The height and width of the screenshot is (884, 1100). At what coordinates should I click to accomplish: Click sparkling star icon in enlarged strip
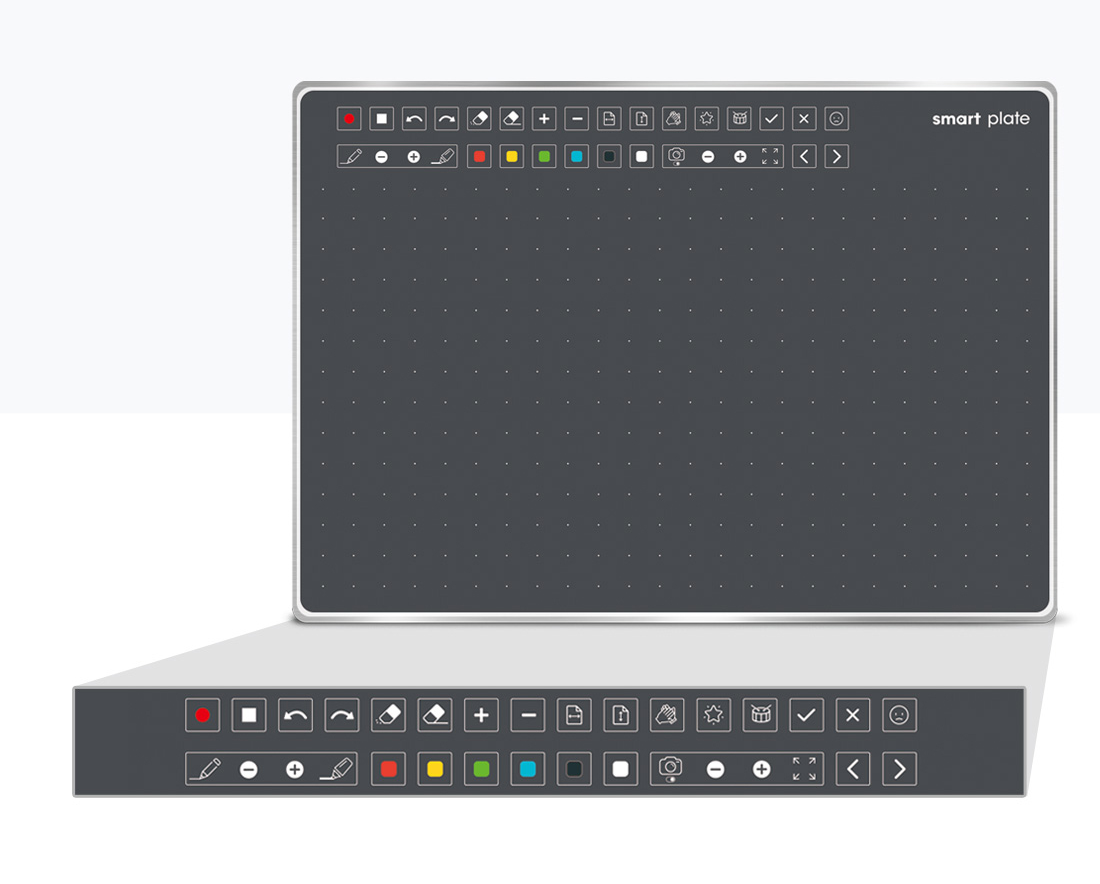713,715
